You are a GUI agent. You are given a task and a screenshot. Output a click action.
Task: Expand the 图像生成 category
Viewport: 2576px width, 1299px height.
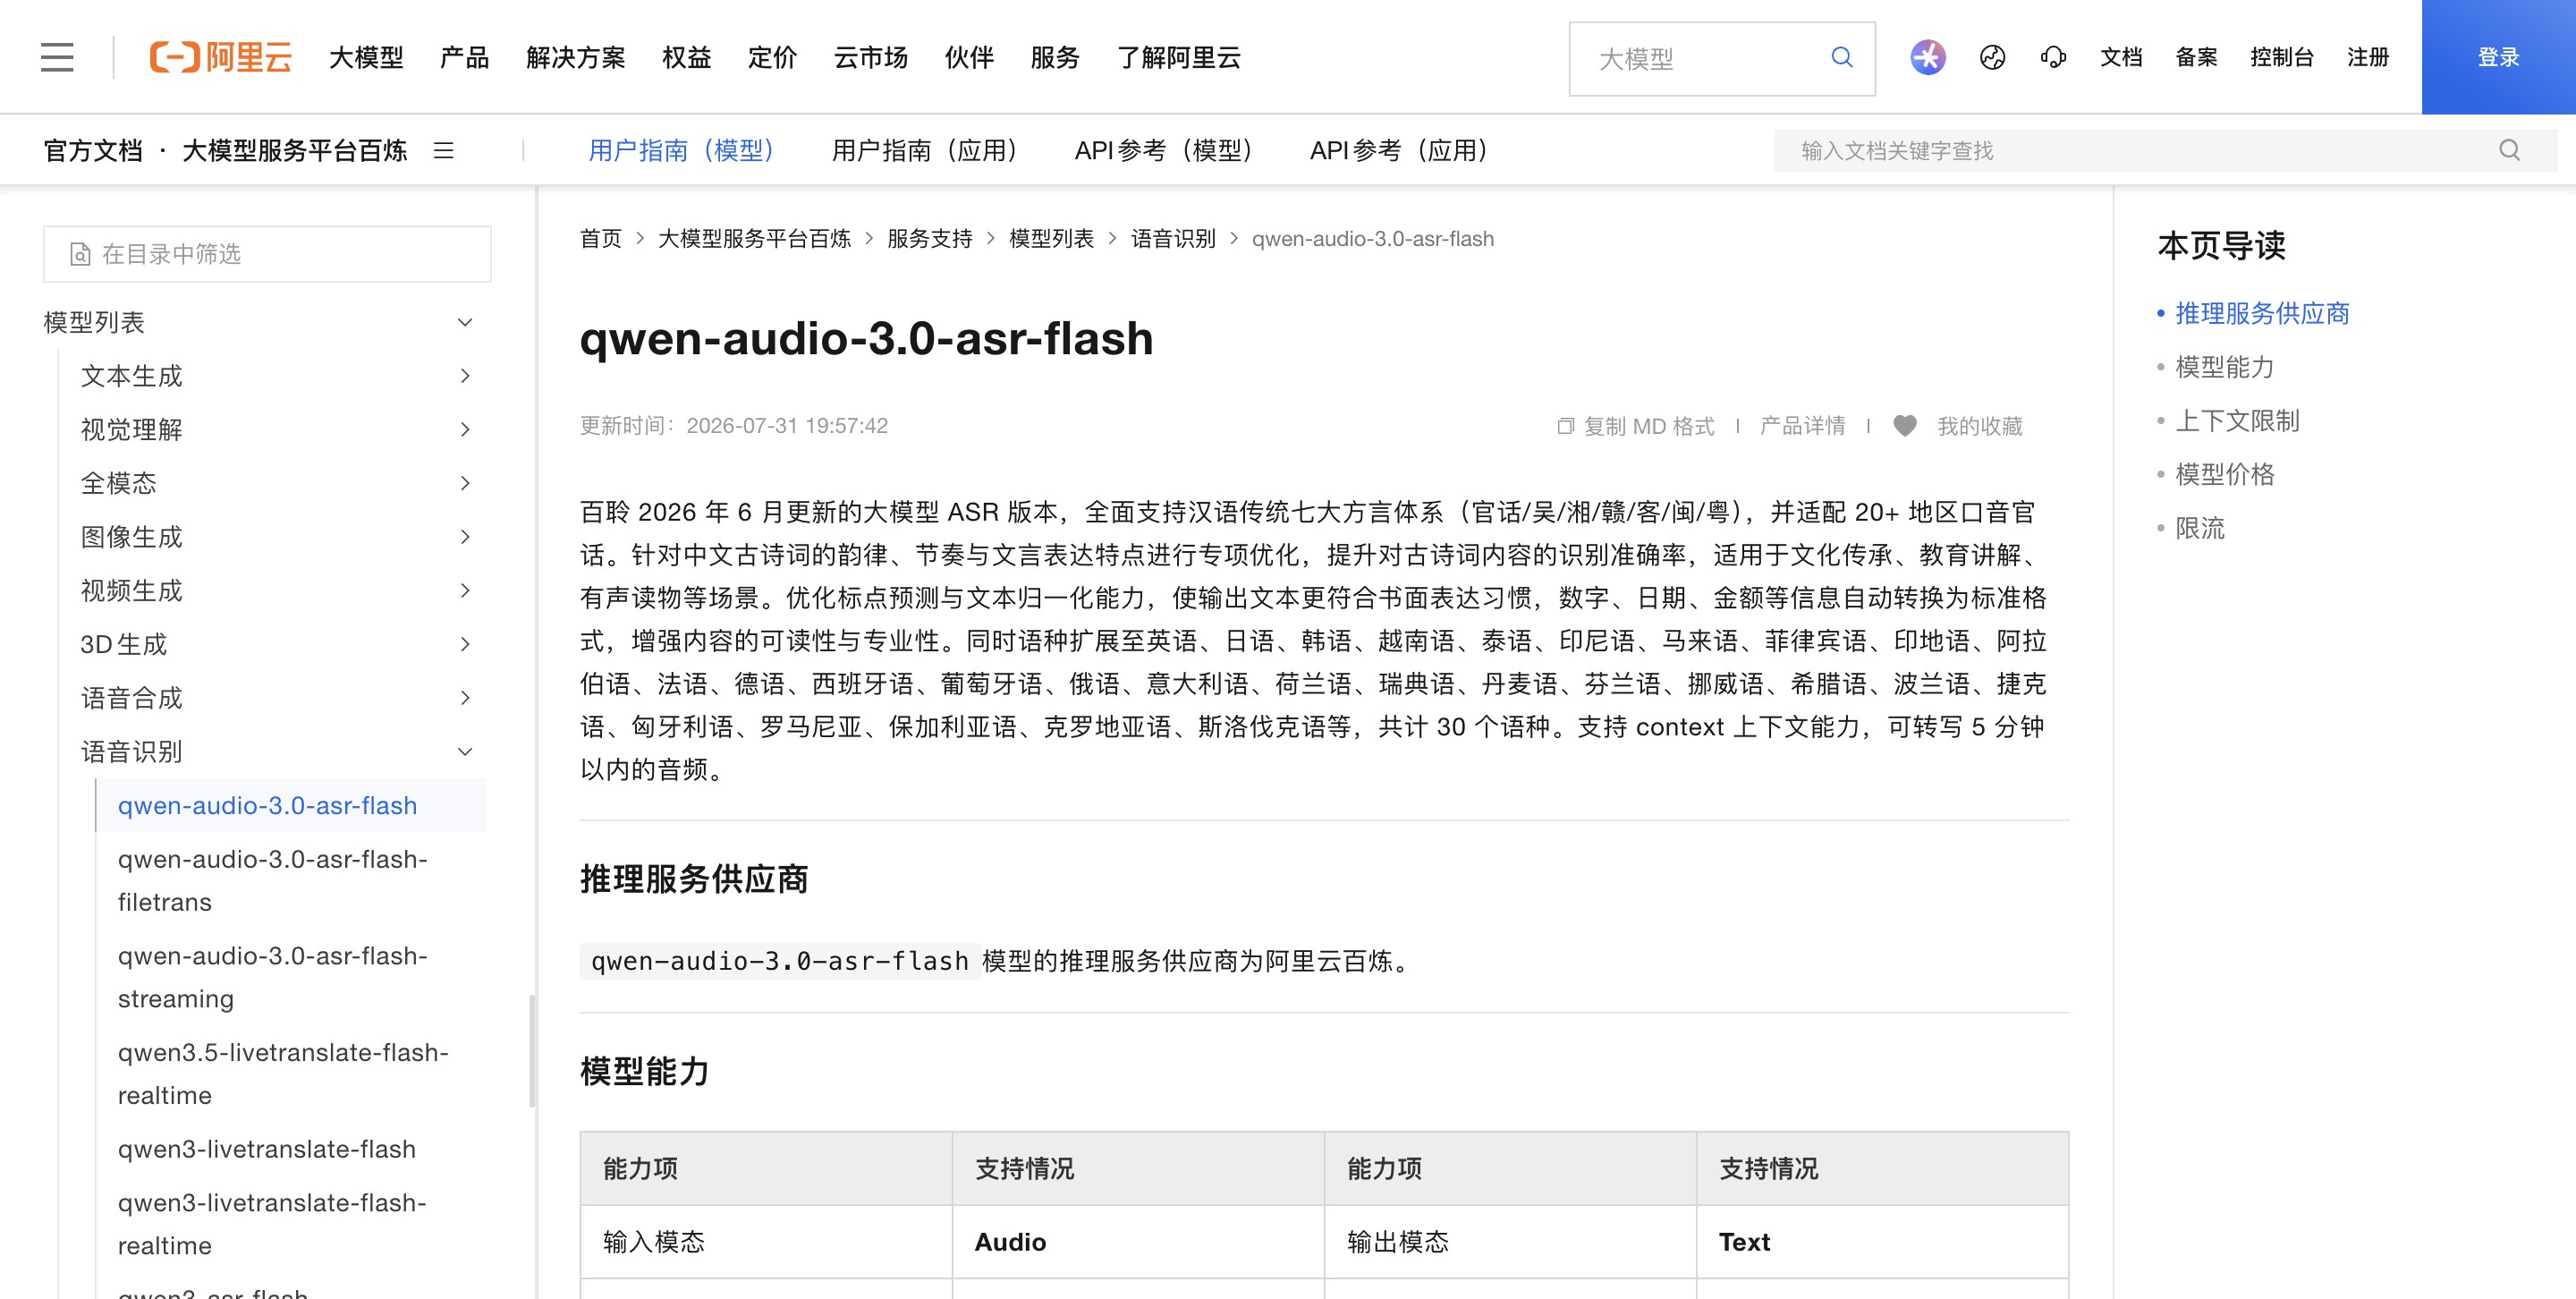point(464,537)
